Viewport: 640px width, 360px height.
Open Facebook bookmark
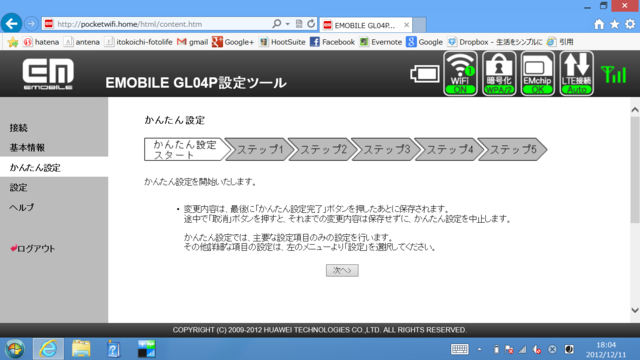[333, 42]
